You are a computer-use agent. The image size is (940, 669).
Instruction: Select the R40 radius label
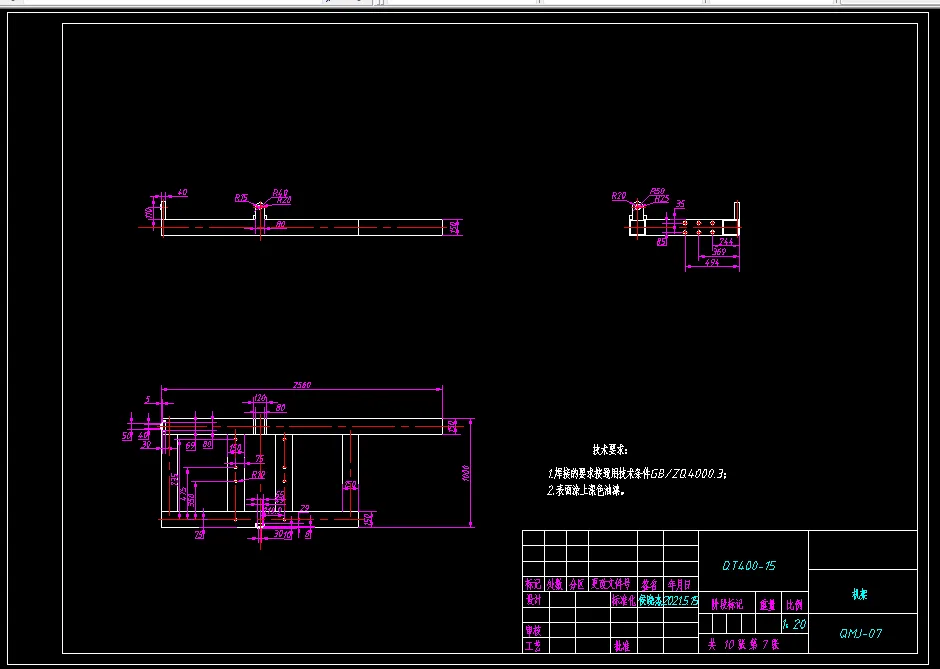tap(280, 193)
